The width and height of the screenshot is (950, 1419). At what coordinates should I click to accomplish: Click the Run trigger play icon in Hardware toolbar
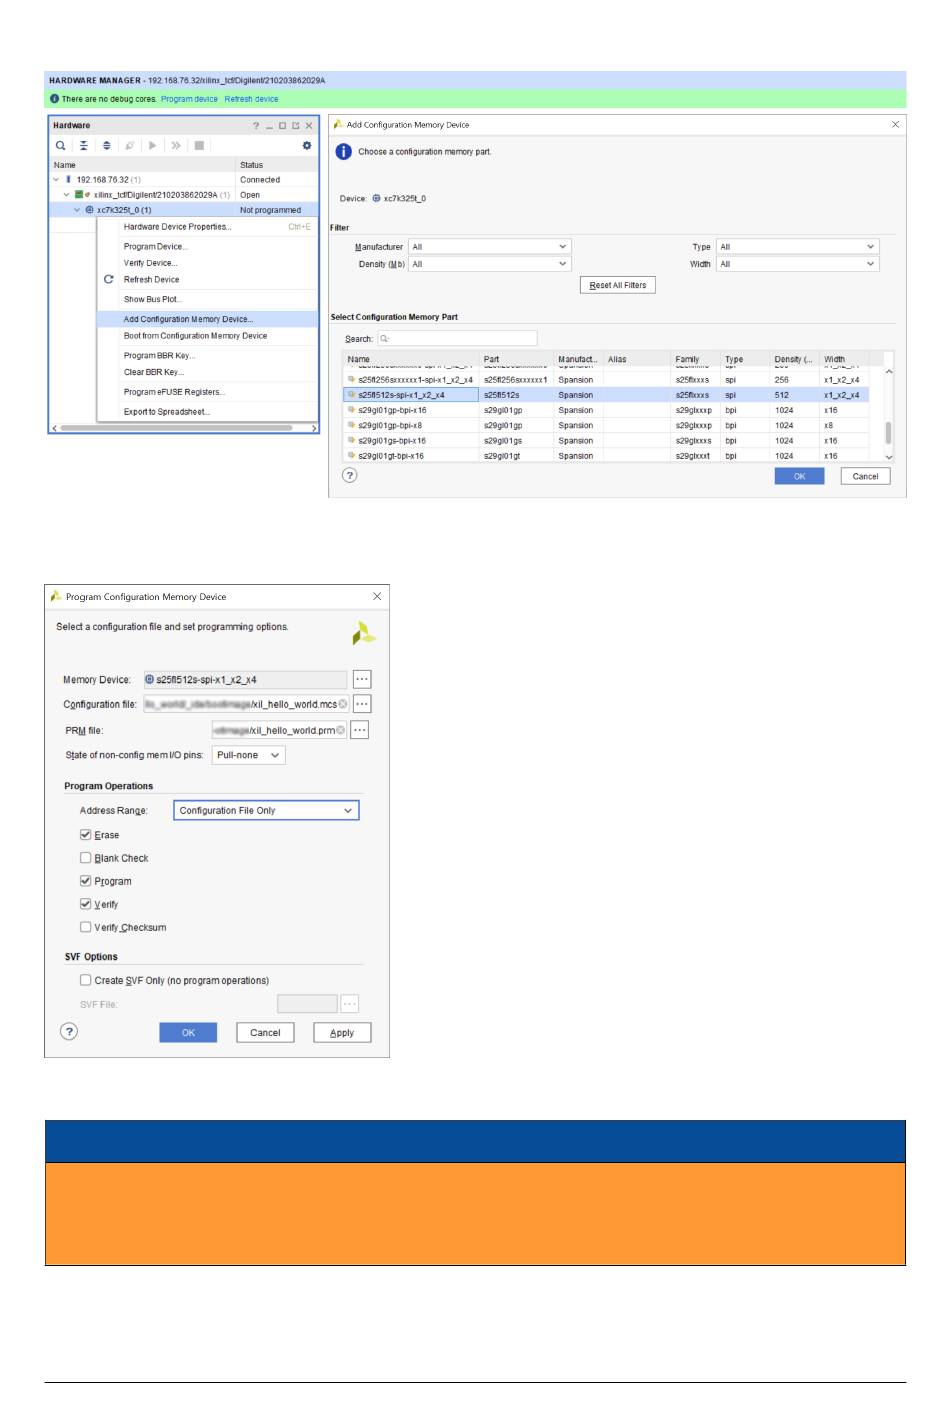pyautogui.click(x=153, y=145)
